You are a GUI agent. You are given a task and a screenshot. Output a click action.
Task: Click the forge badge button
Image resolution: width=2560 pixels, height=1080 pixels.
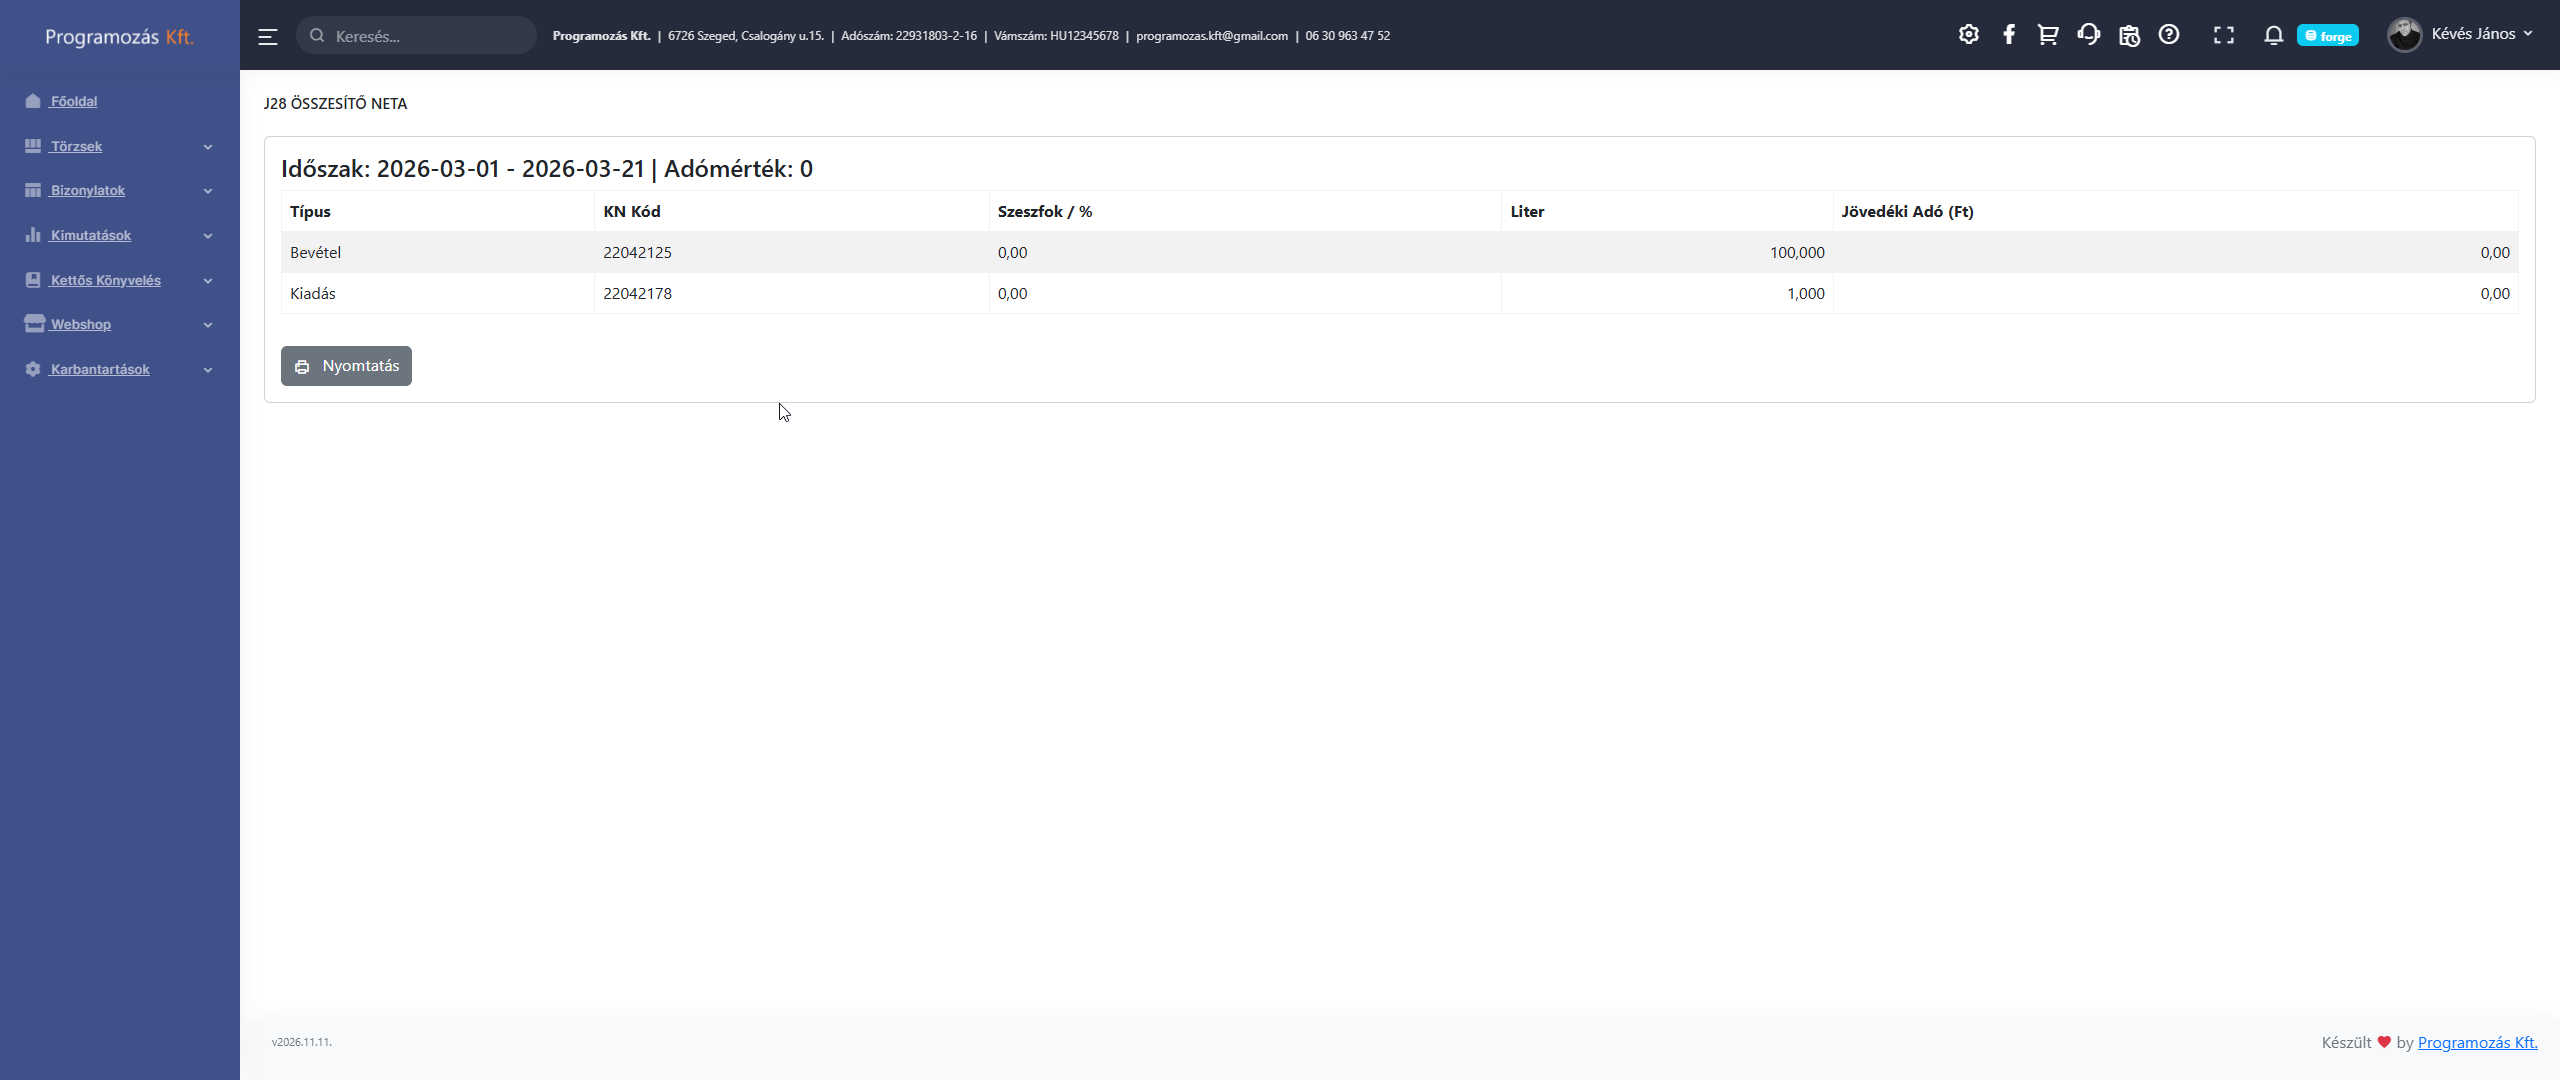[x=2327, y=36]
